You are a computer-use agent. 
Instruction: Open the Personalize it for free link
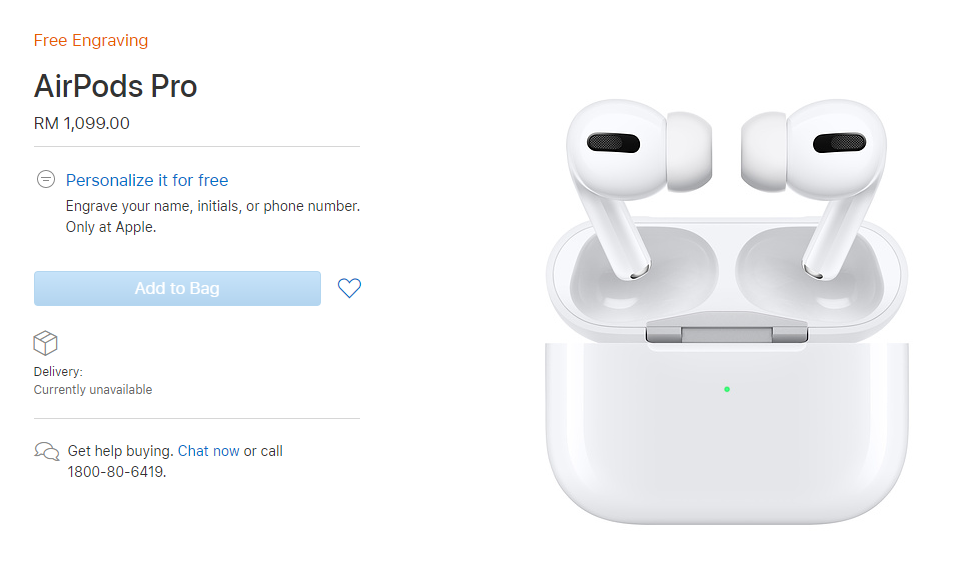point(147,181)
